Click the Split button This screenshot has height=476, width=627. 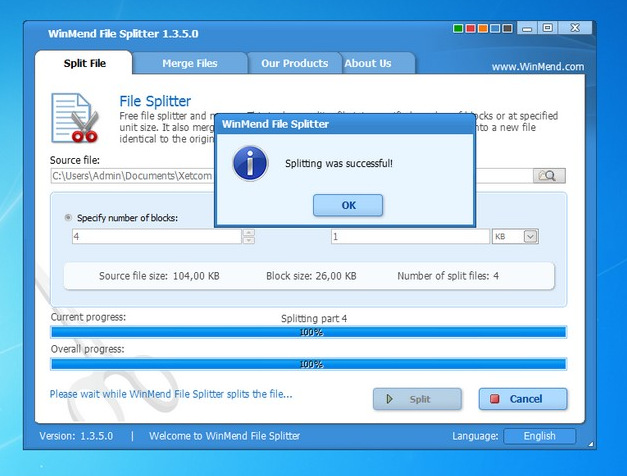click(x=417, y=399)
